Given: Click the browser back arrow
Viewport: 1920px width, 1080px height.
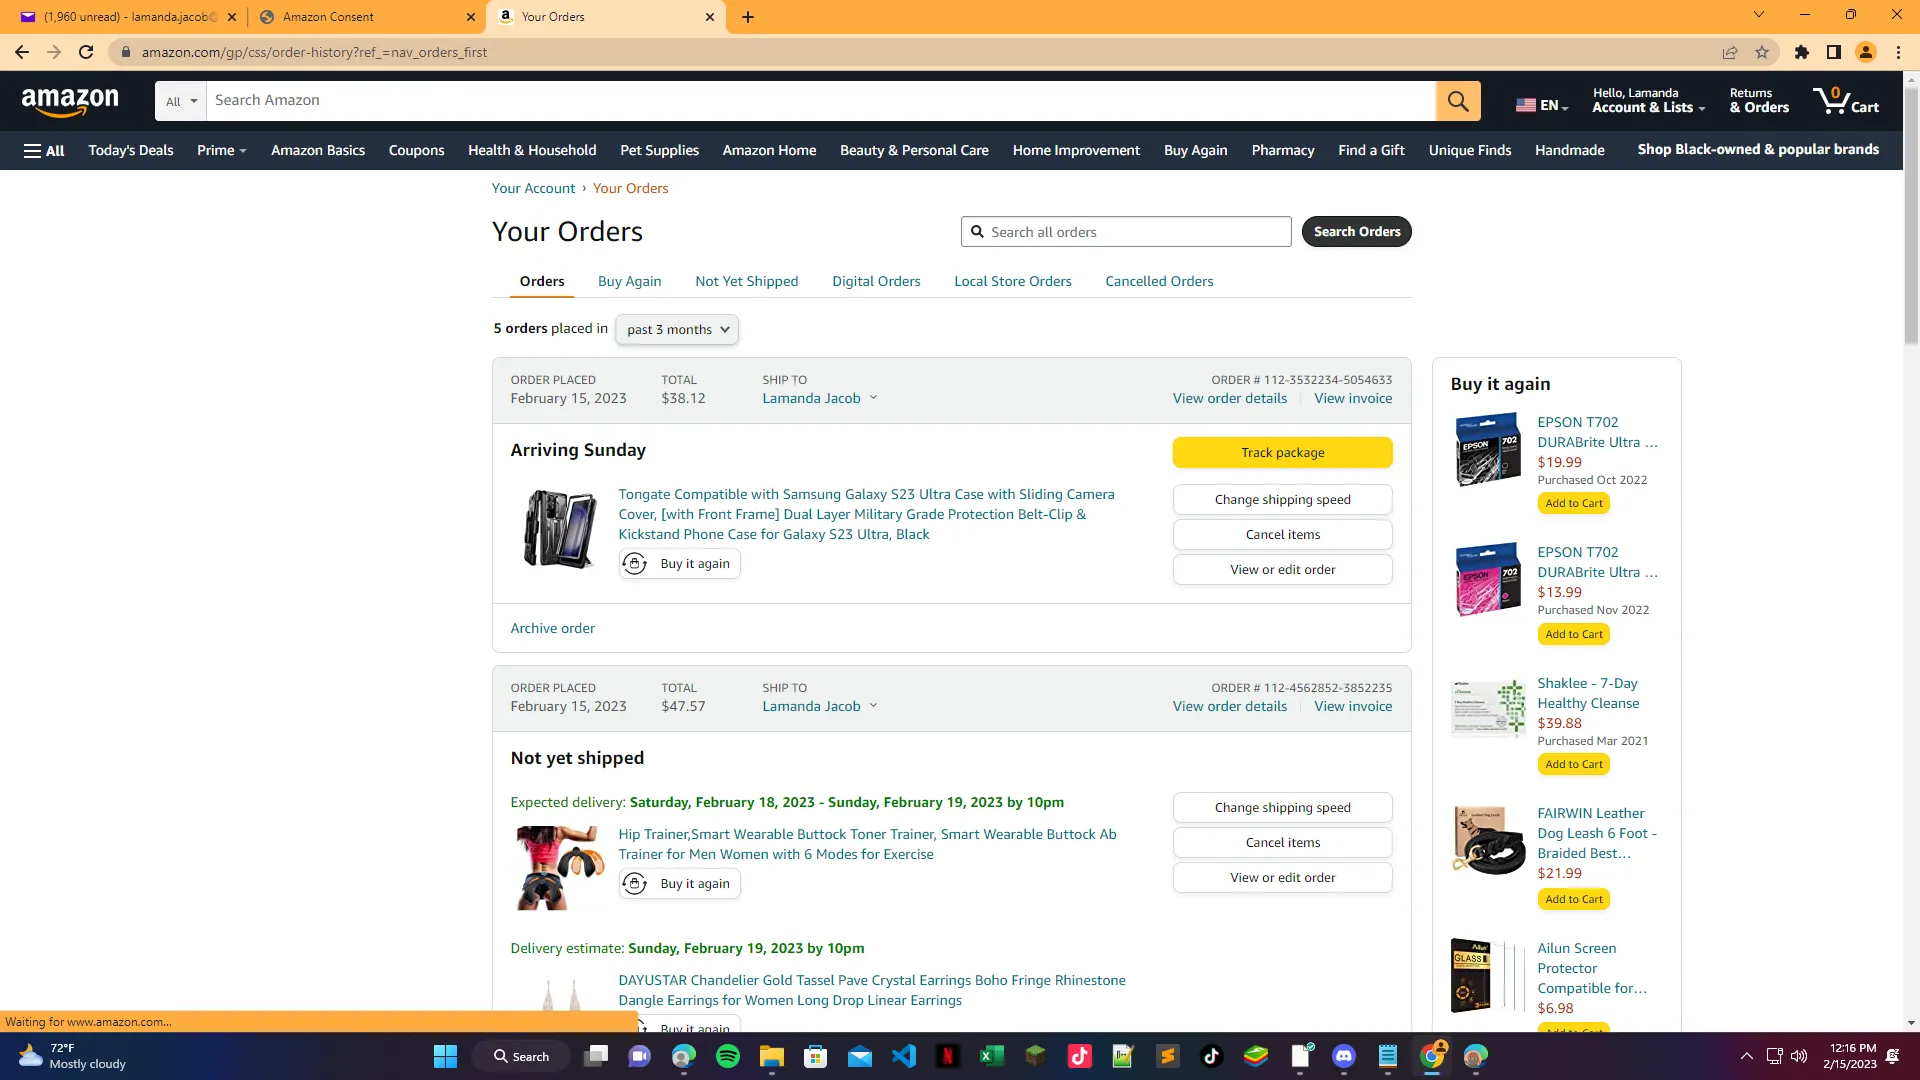Looking at the screenshot, I should pos(22,52).
